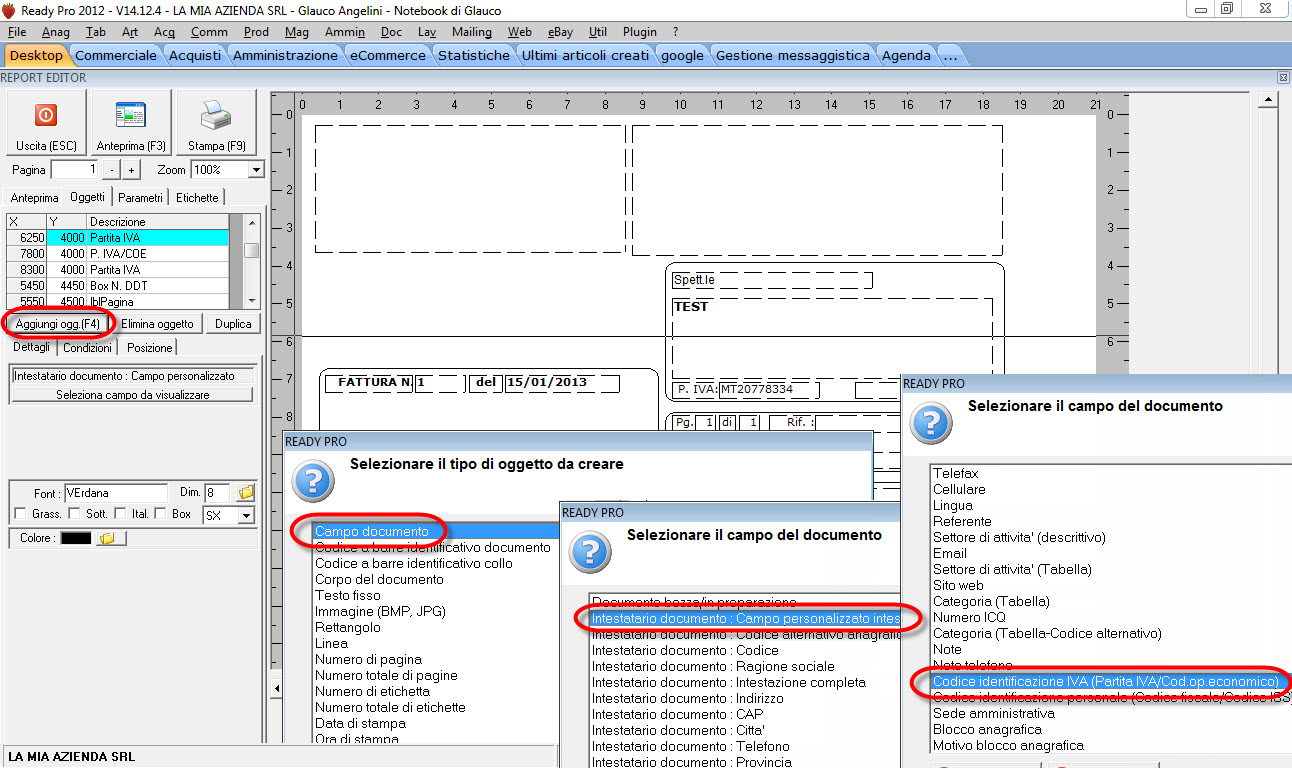The width and height of the screenshot is (1292, 768).
Task: Choose Testo fisso object type
Action: 347,595
